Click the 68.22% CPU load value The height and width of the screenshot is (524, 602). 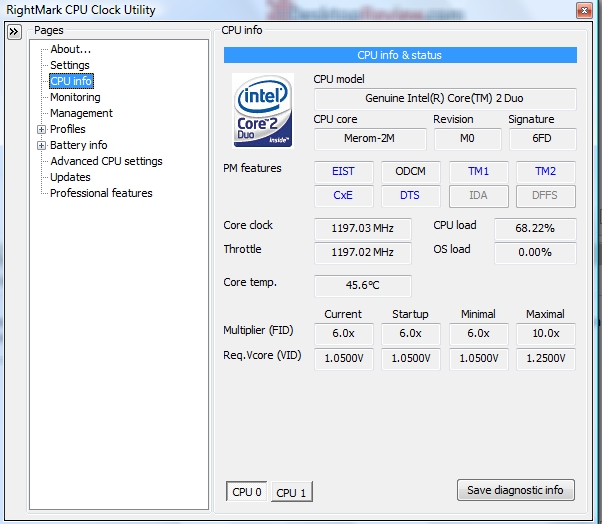point(535,229)
